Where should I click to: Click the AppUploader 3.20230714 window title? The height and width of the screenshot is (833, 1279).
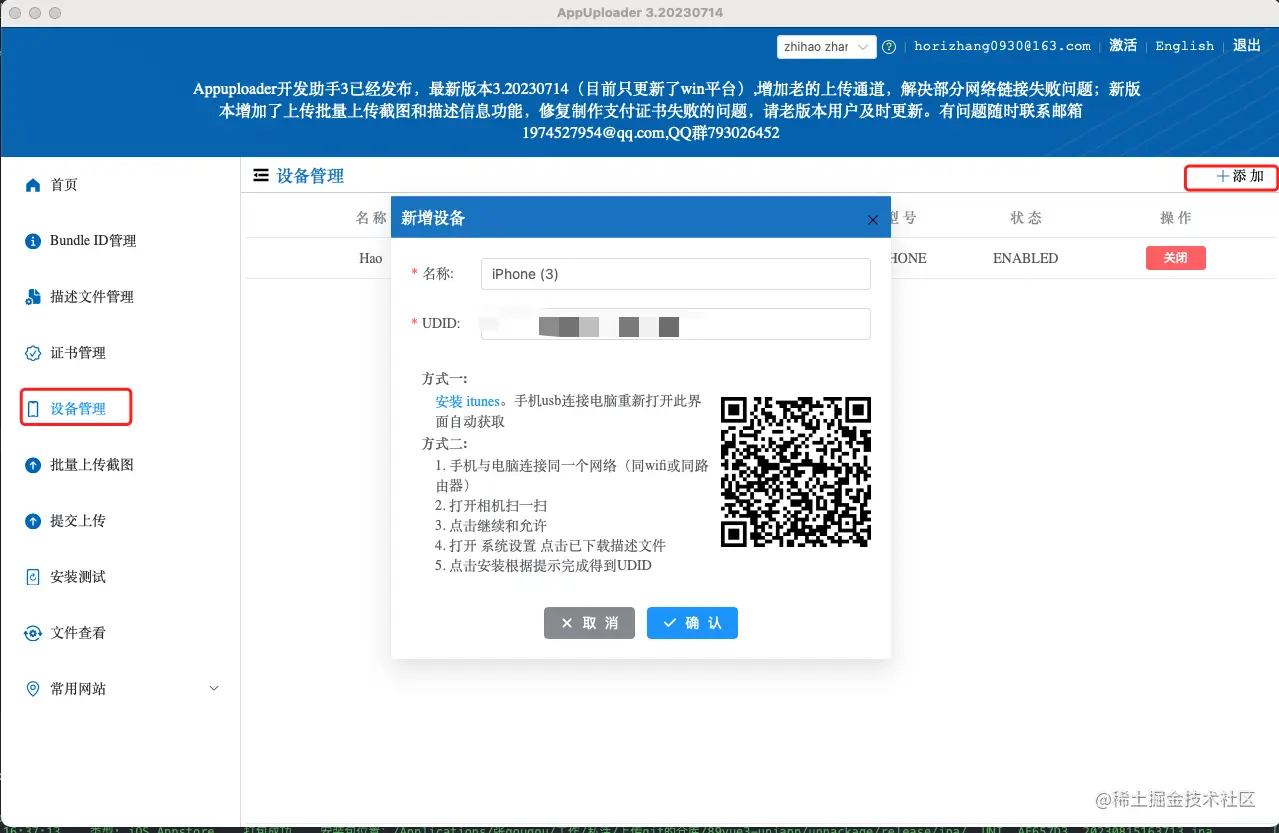640,13
